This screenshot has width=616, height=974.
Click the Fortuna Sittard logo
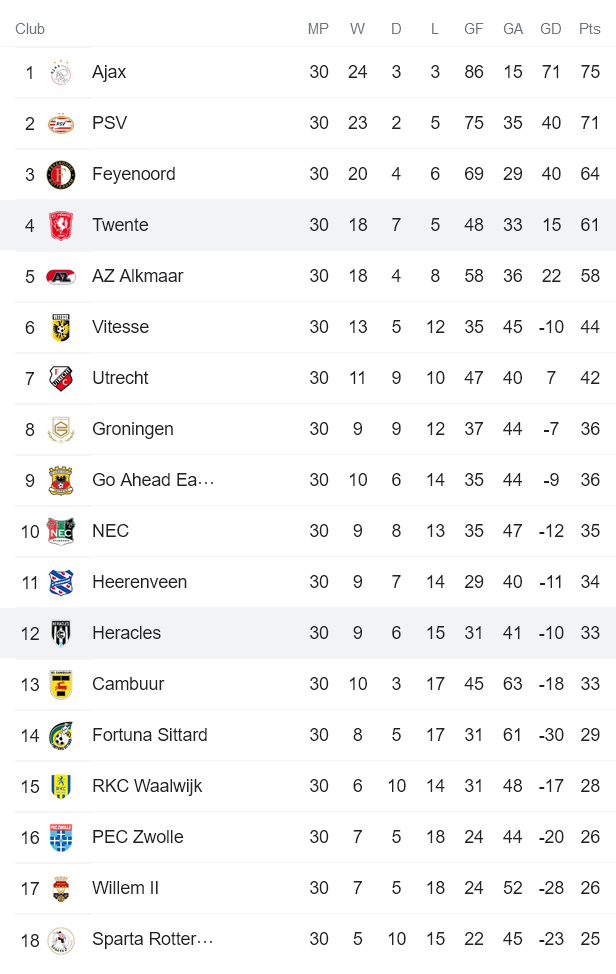(x=61, y=735)
